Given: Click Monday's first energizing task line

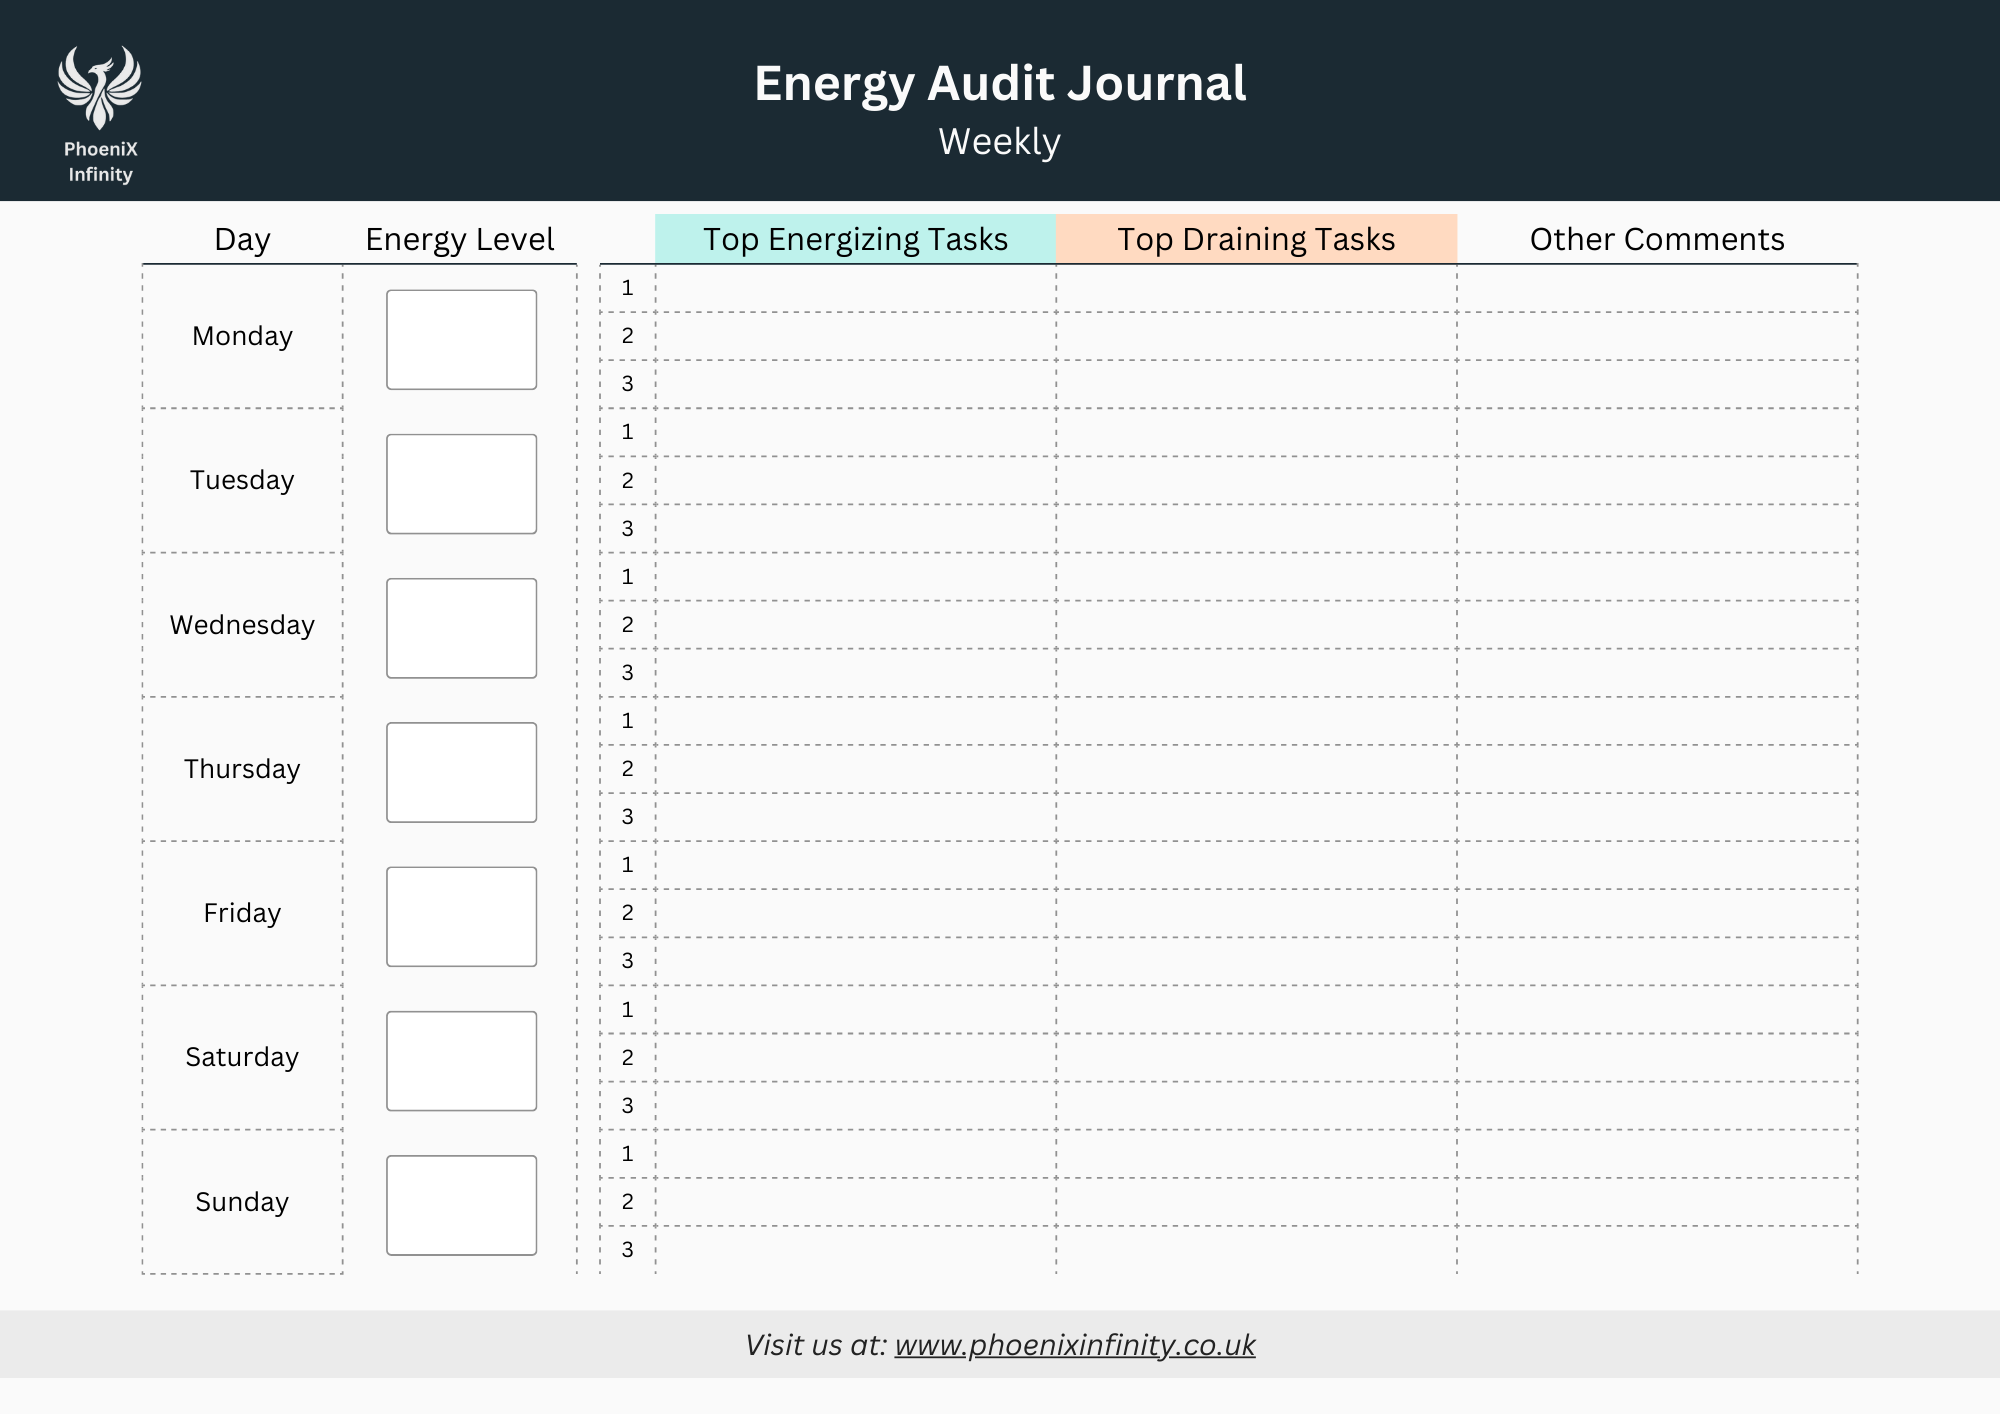Looking at the screenshot, I should [855, 289].
